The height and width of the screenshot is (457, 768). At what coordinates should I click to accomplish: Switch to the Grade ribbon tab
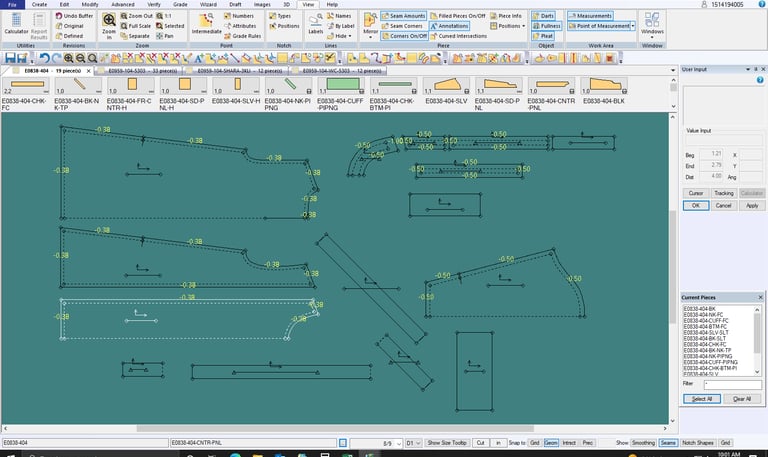(x=180, y=4)
